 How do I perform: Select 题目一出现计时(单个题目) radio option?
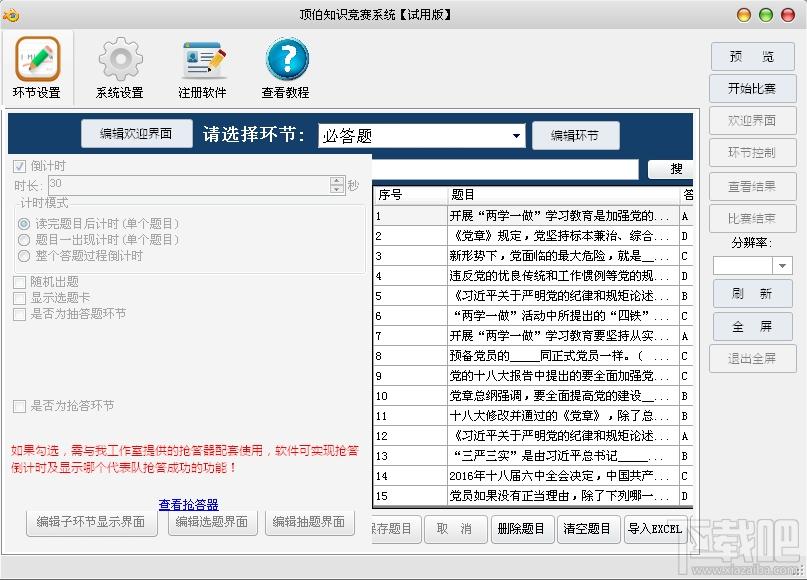tap(24, 240)
